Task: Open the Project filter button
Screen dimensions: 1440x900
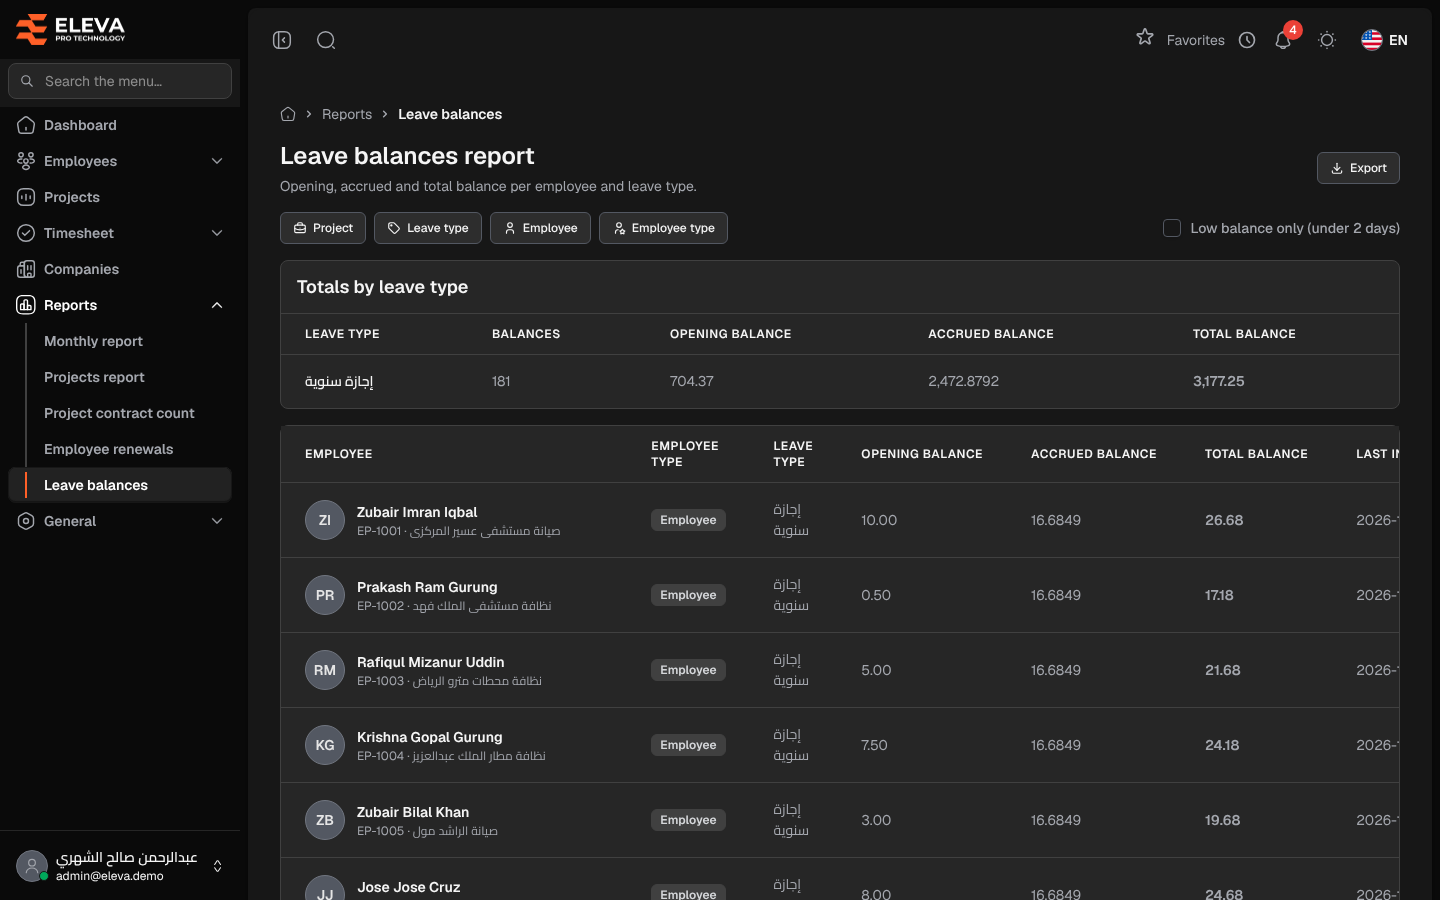Action: click(x=323, y=228)
